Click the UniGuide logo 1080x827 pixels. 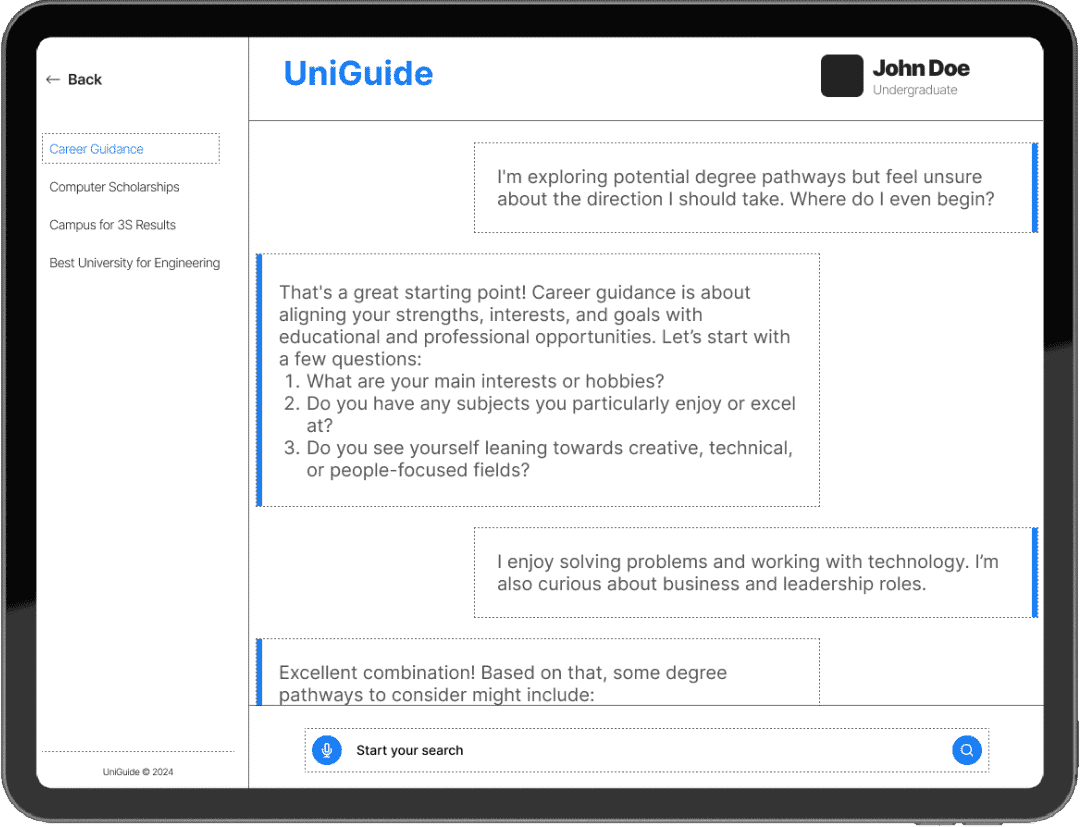point(358,73)
